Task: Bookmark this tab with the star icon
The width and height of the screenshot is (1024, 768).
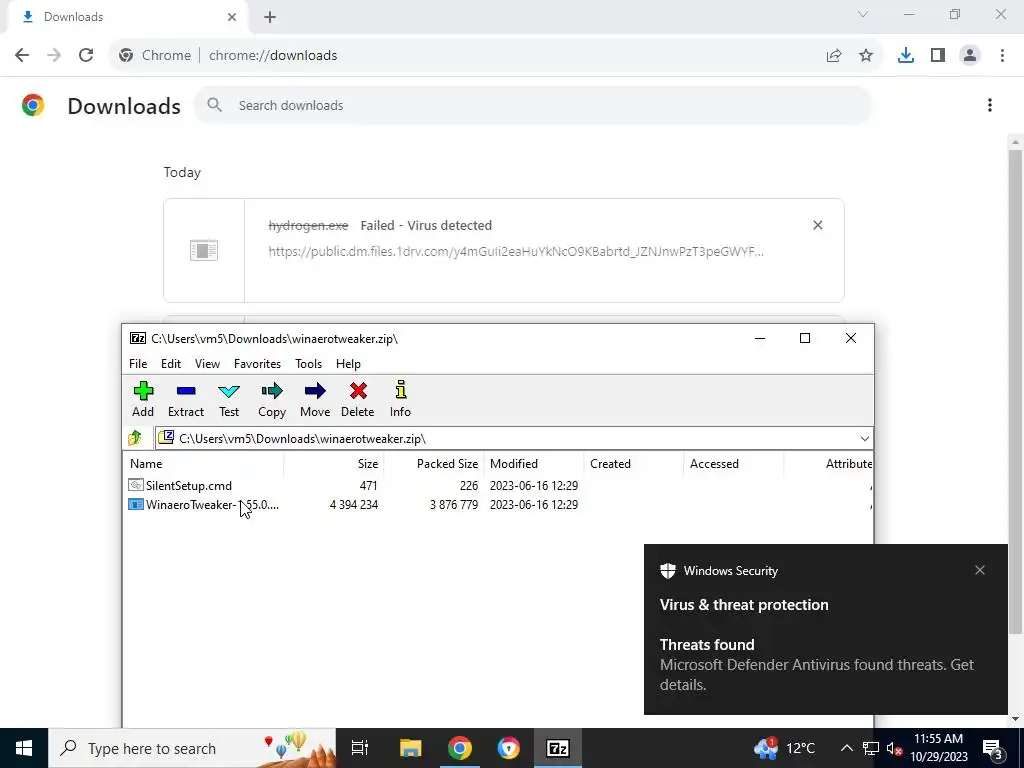Action: [x=866, y=56]
